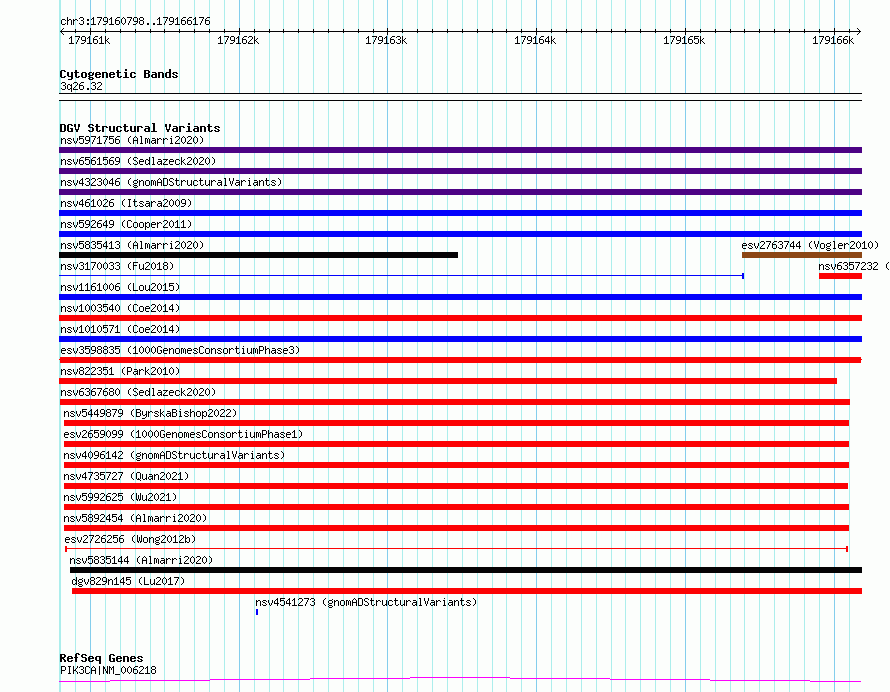Click the thin esv2726256 Wong2012b line

(x=456, y=548)
